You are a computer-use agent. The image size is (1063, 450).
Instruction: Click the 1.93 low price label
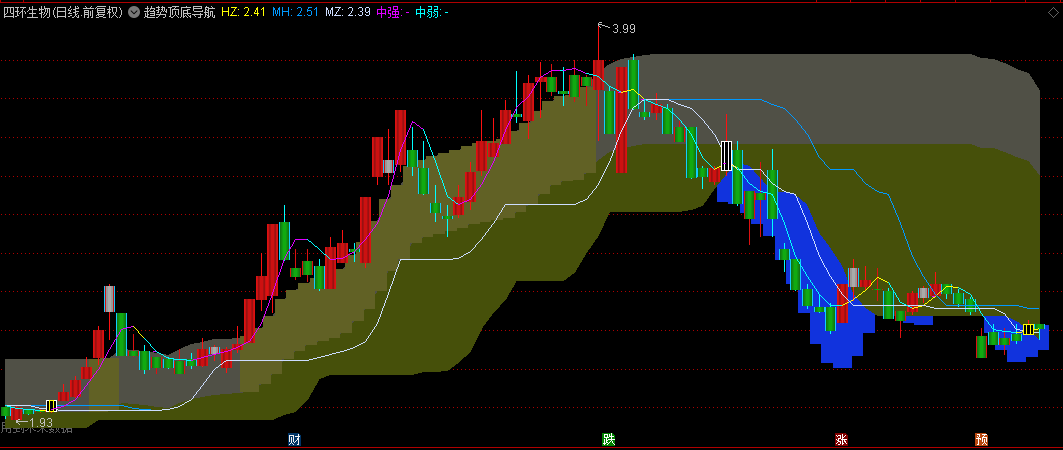(x=40, y=423)
